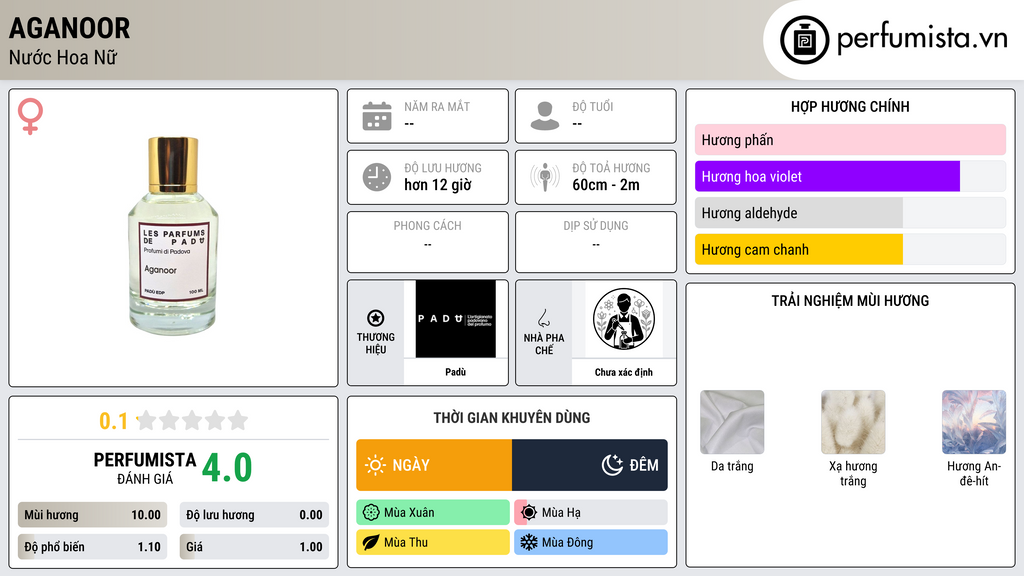Open the perfumer illustration image
This screenshot has width=1024, height=576.
[x=624, y=319]
